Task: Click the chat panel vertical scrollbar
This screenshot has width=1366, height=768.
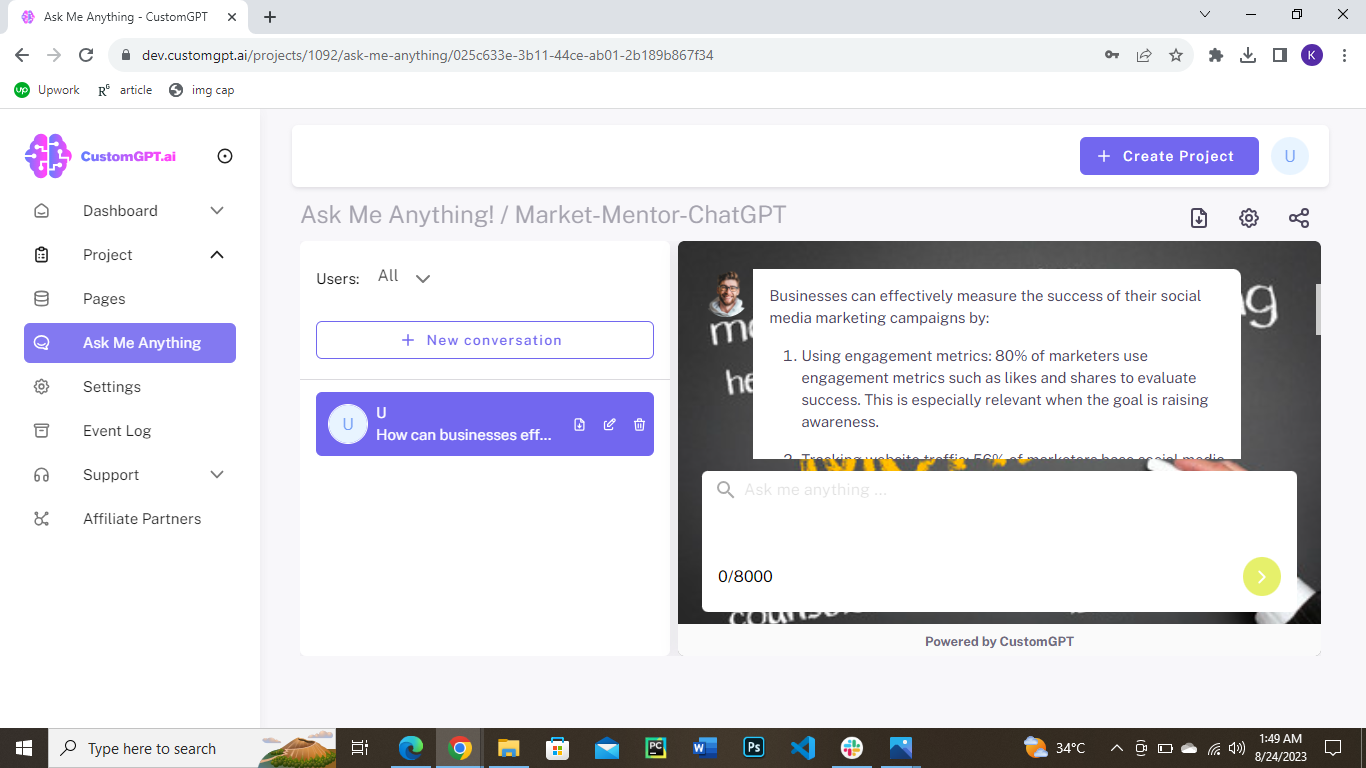Action: coord(1317,310)
